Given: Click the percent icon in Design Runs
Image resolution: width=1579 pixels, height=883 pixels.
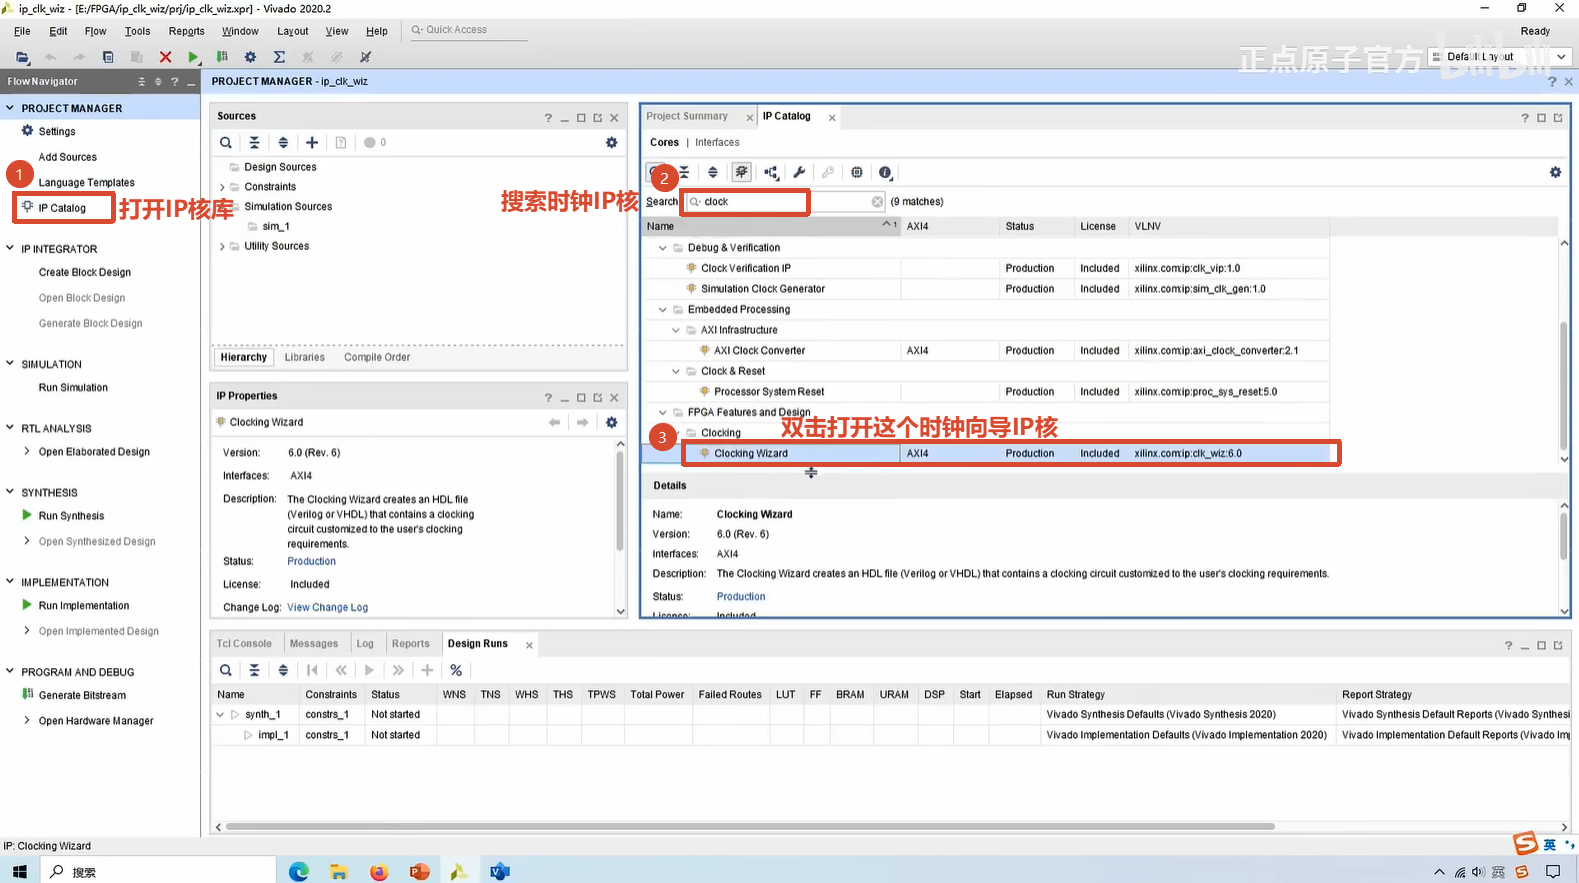Looking at the screenshot, I should [456, 670].
